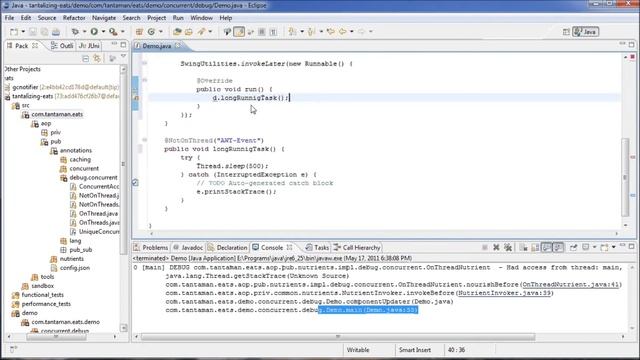
Task: Select the Demo.java editor tab
Action: 157,46
